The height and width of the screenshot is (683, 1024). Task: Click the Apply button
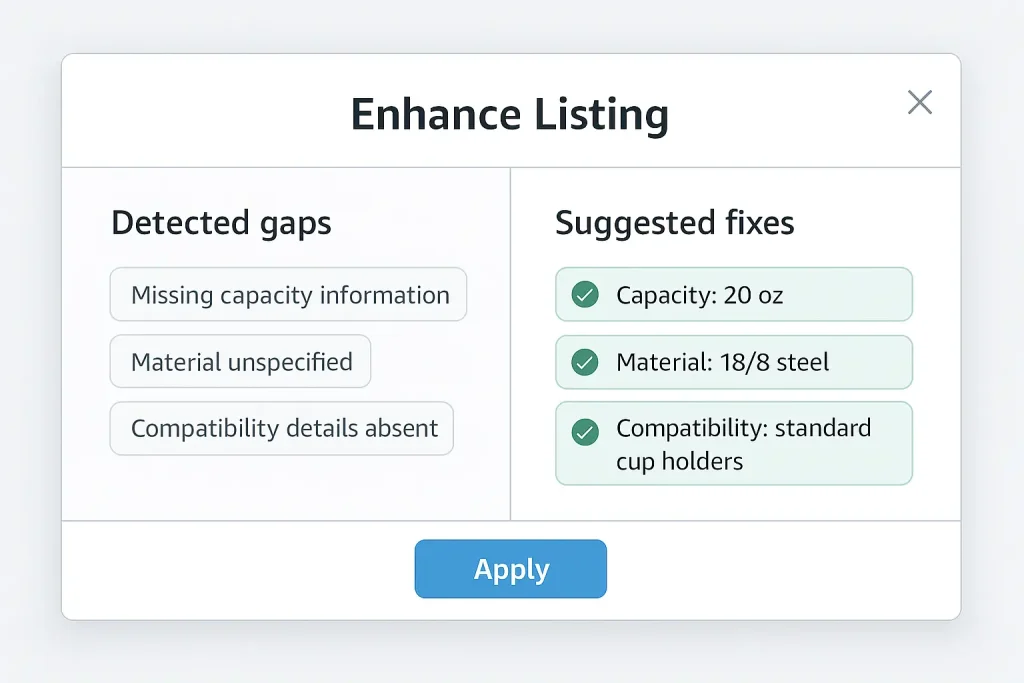[511, 569]
